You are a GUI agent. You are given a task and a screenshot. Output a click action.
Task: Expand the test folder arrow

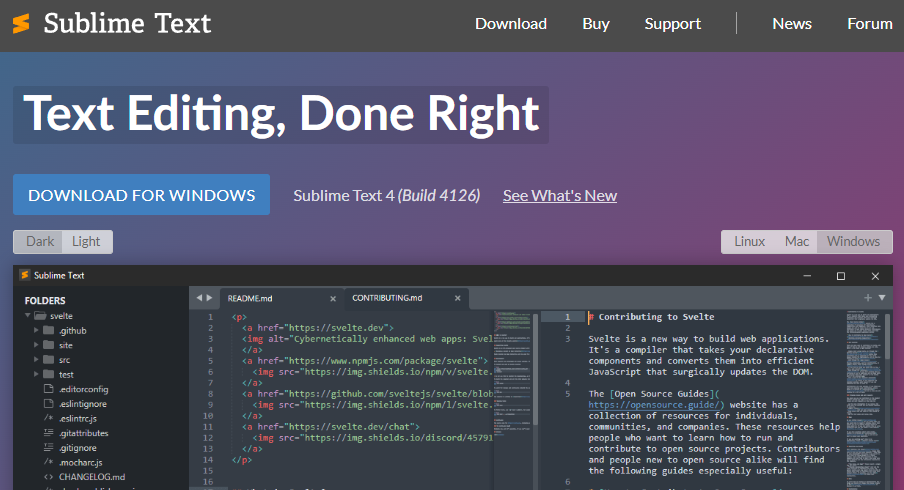coord(36,374)
